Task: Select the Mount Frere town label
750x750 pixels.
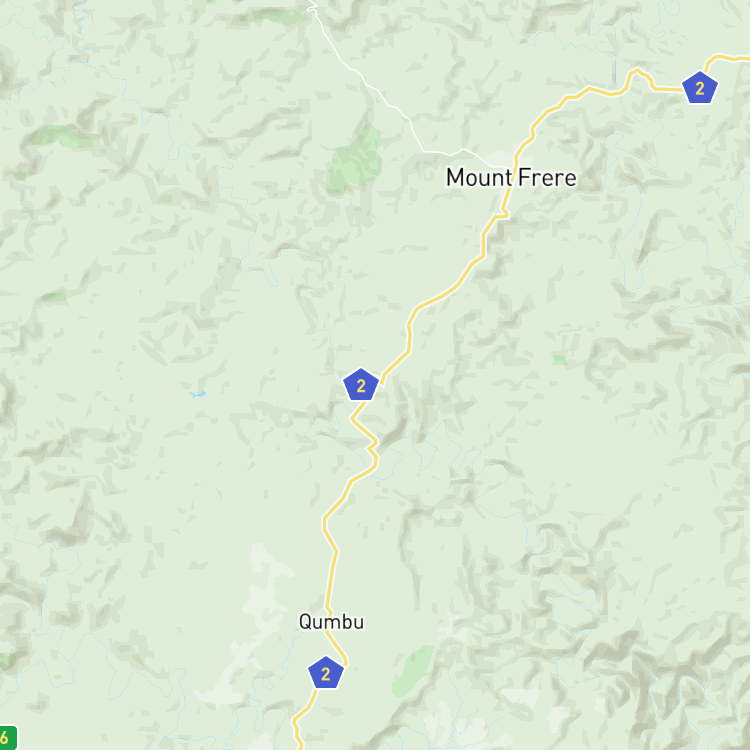Action: point(511,177)
